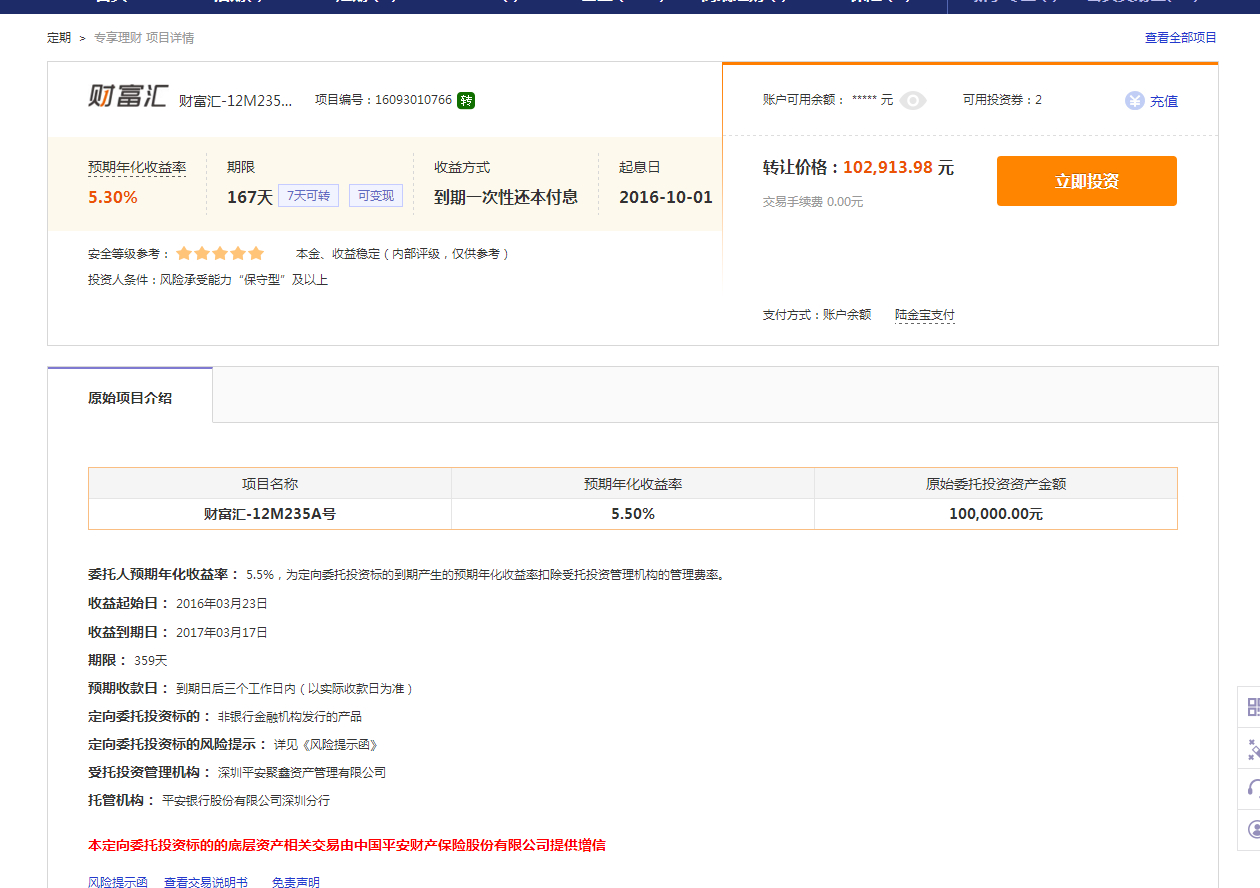Click the 立即投资 invest now button
Viewport: 1260px width, 888px height.
pyautogui.click(x=1087, y=181)
